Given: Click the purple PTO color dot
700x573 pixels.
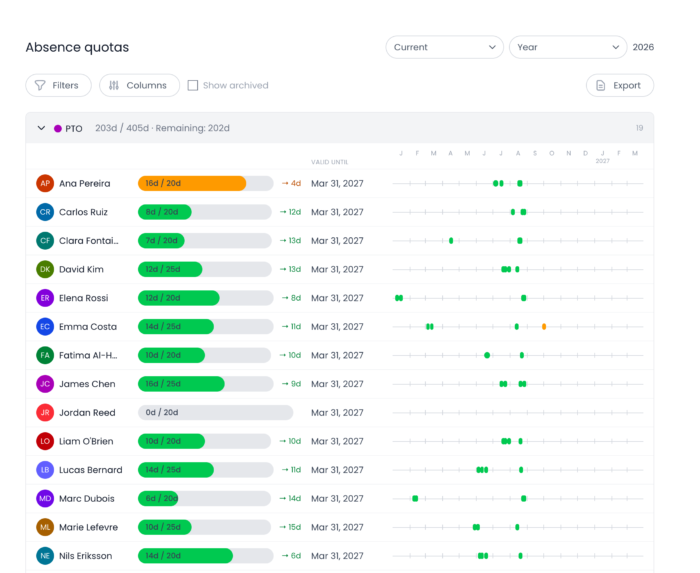Looking at the screenshot, I should click(x=58, y=129).
